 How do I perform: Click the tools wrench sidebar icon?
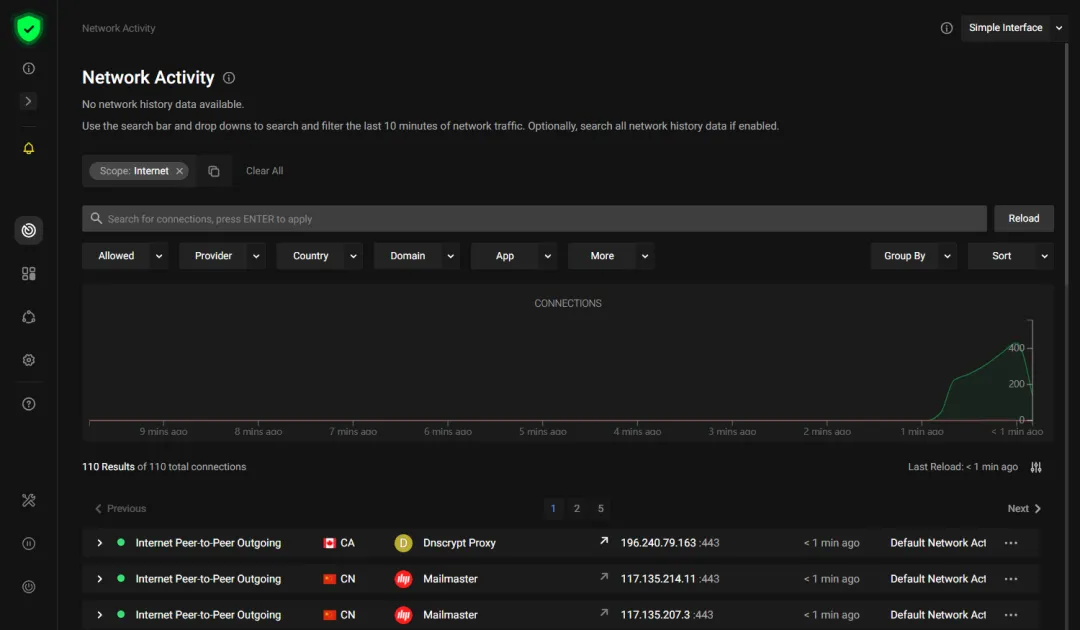click(x=29, y=501)
